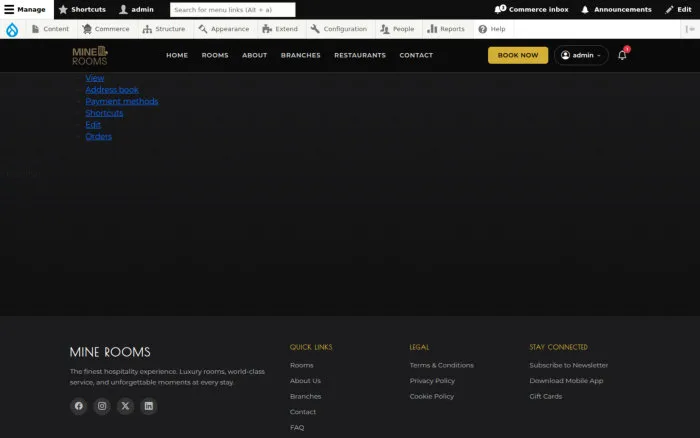The height and width of the screenshot is (438, 700).
Task: Visit the LinkedIn social icon
Action: (x=149, y=406)
